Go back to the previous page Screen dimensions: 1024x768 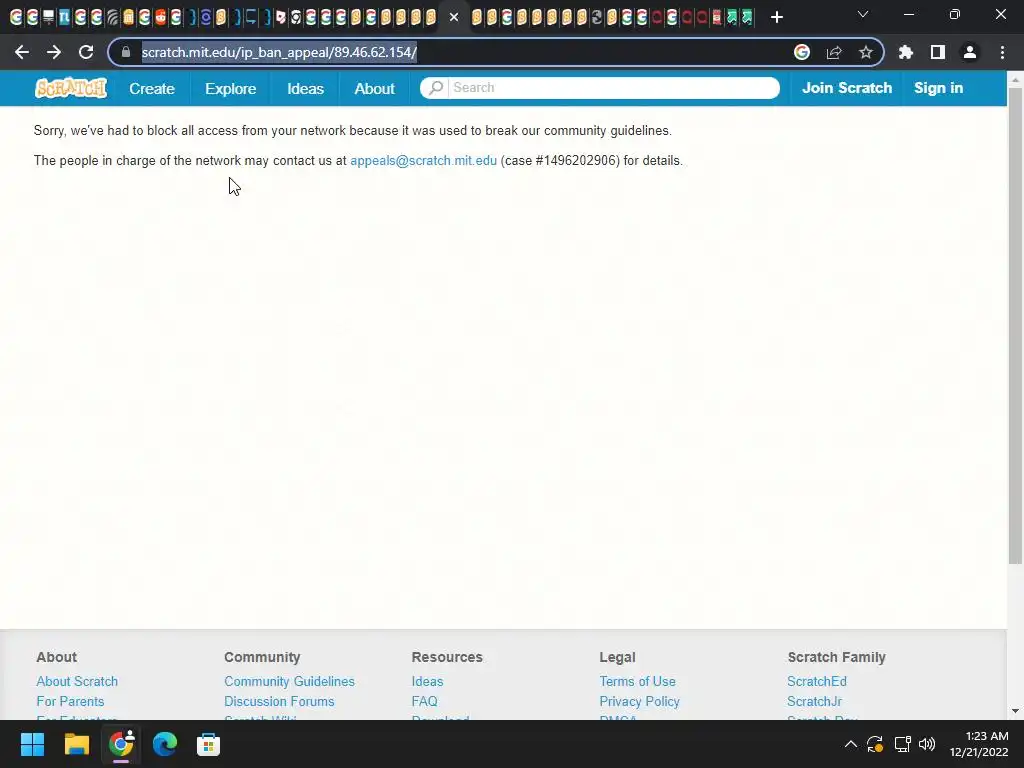click(22, 52)
